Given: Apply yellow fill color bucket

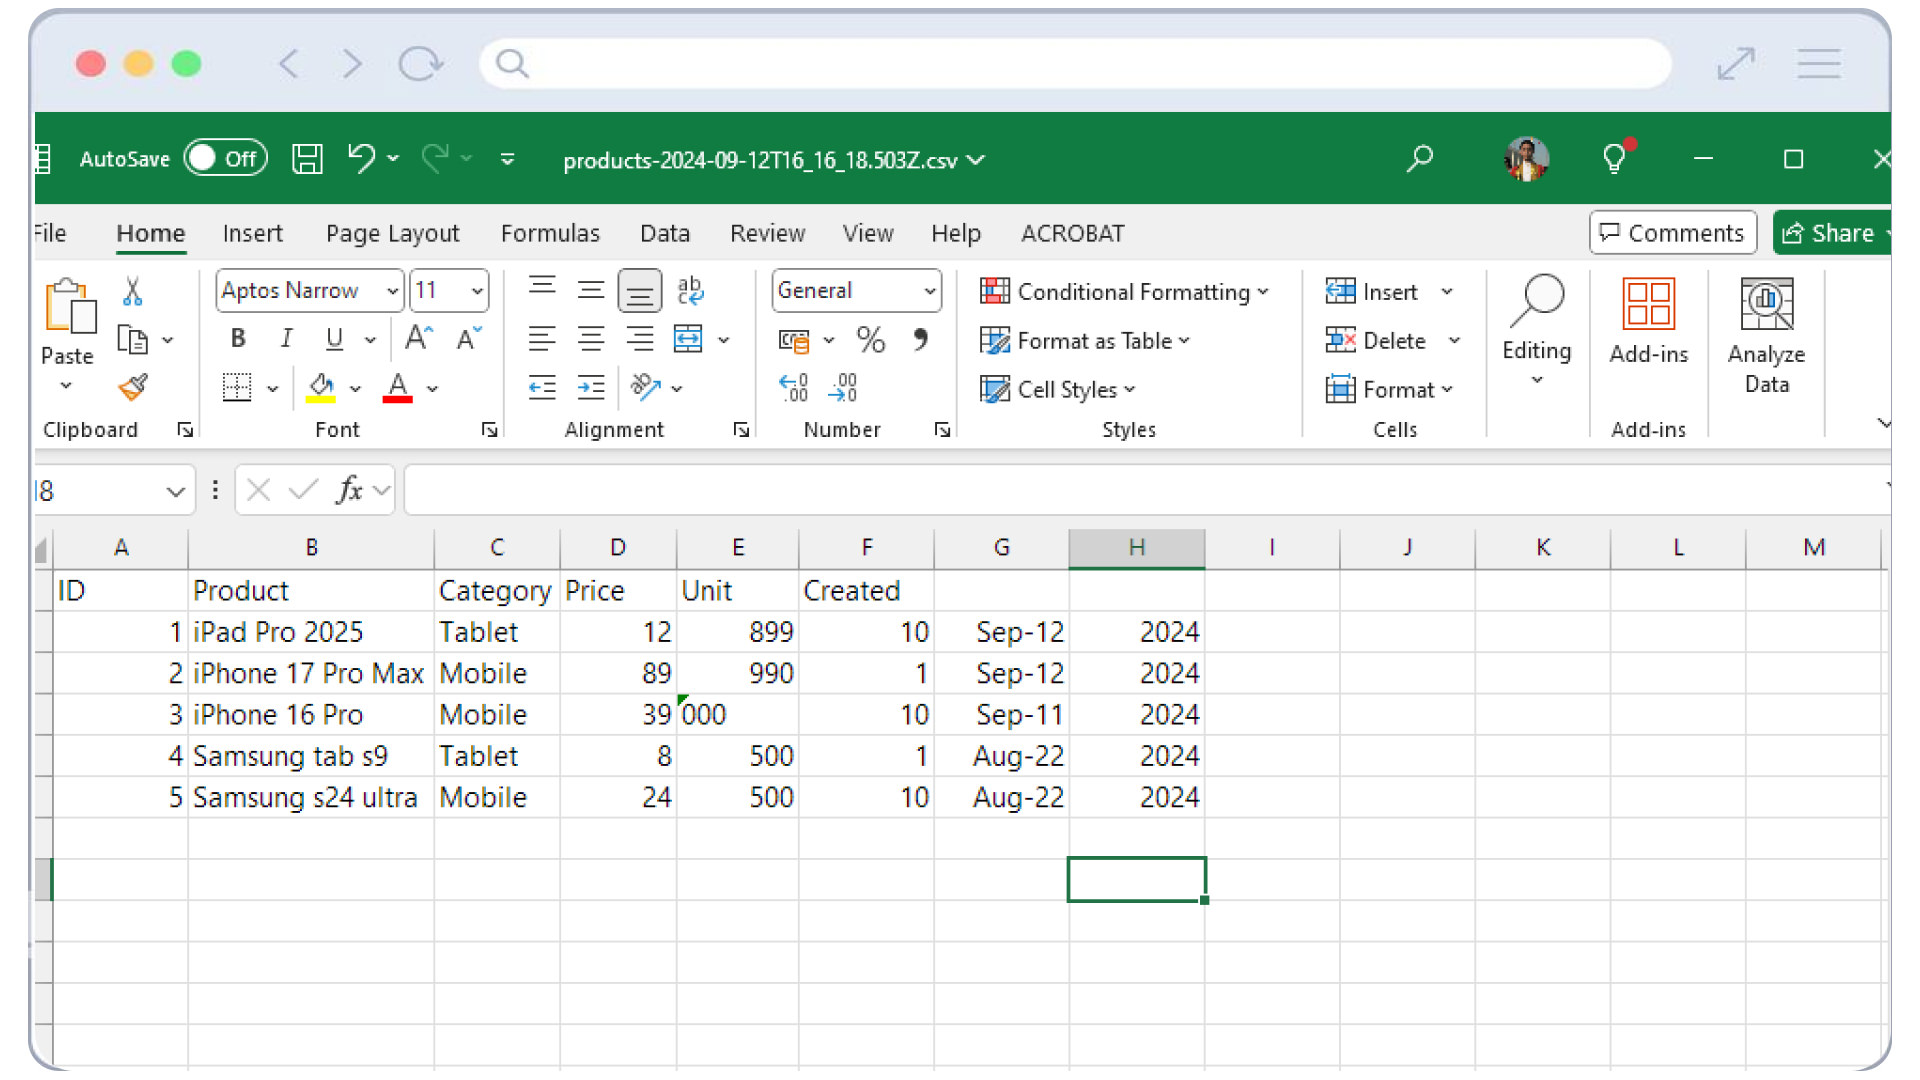Looking at the screenshot, I should [x=321, y=387].
